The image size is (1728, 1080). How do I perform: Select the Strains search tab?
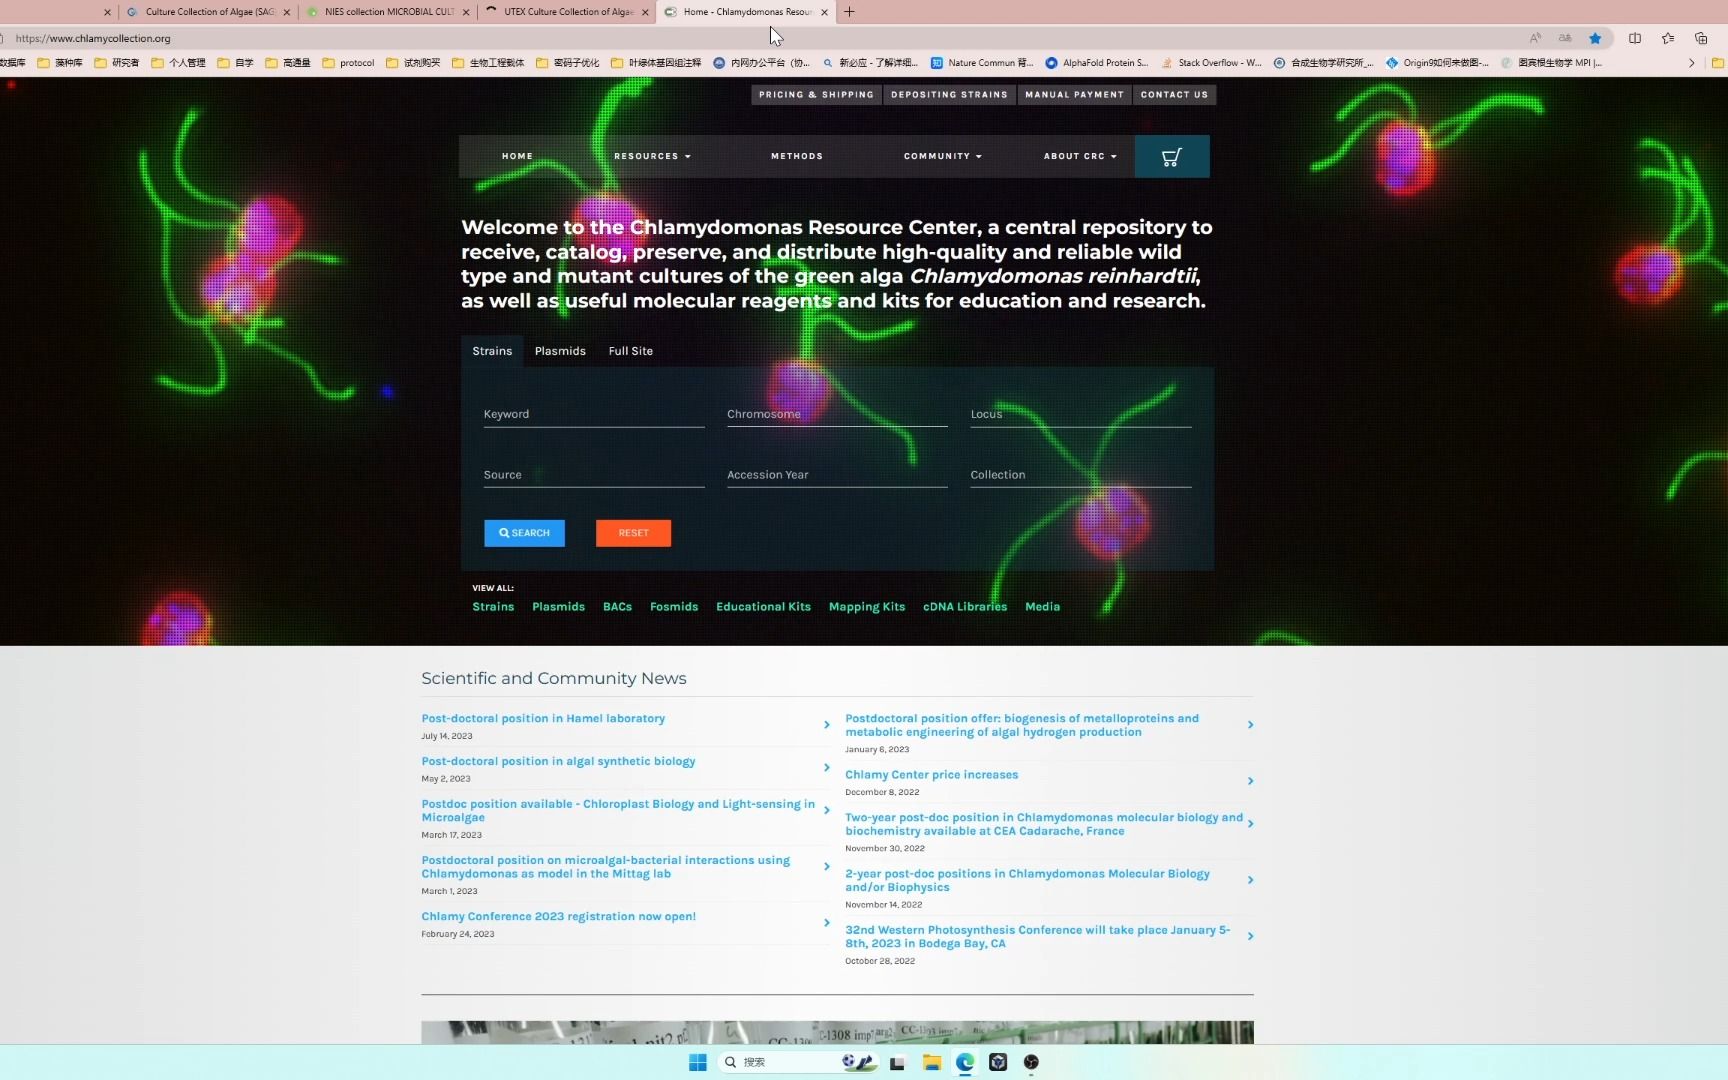click(492, 351)
